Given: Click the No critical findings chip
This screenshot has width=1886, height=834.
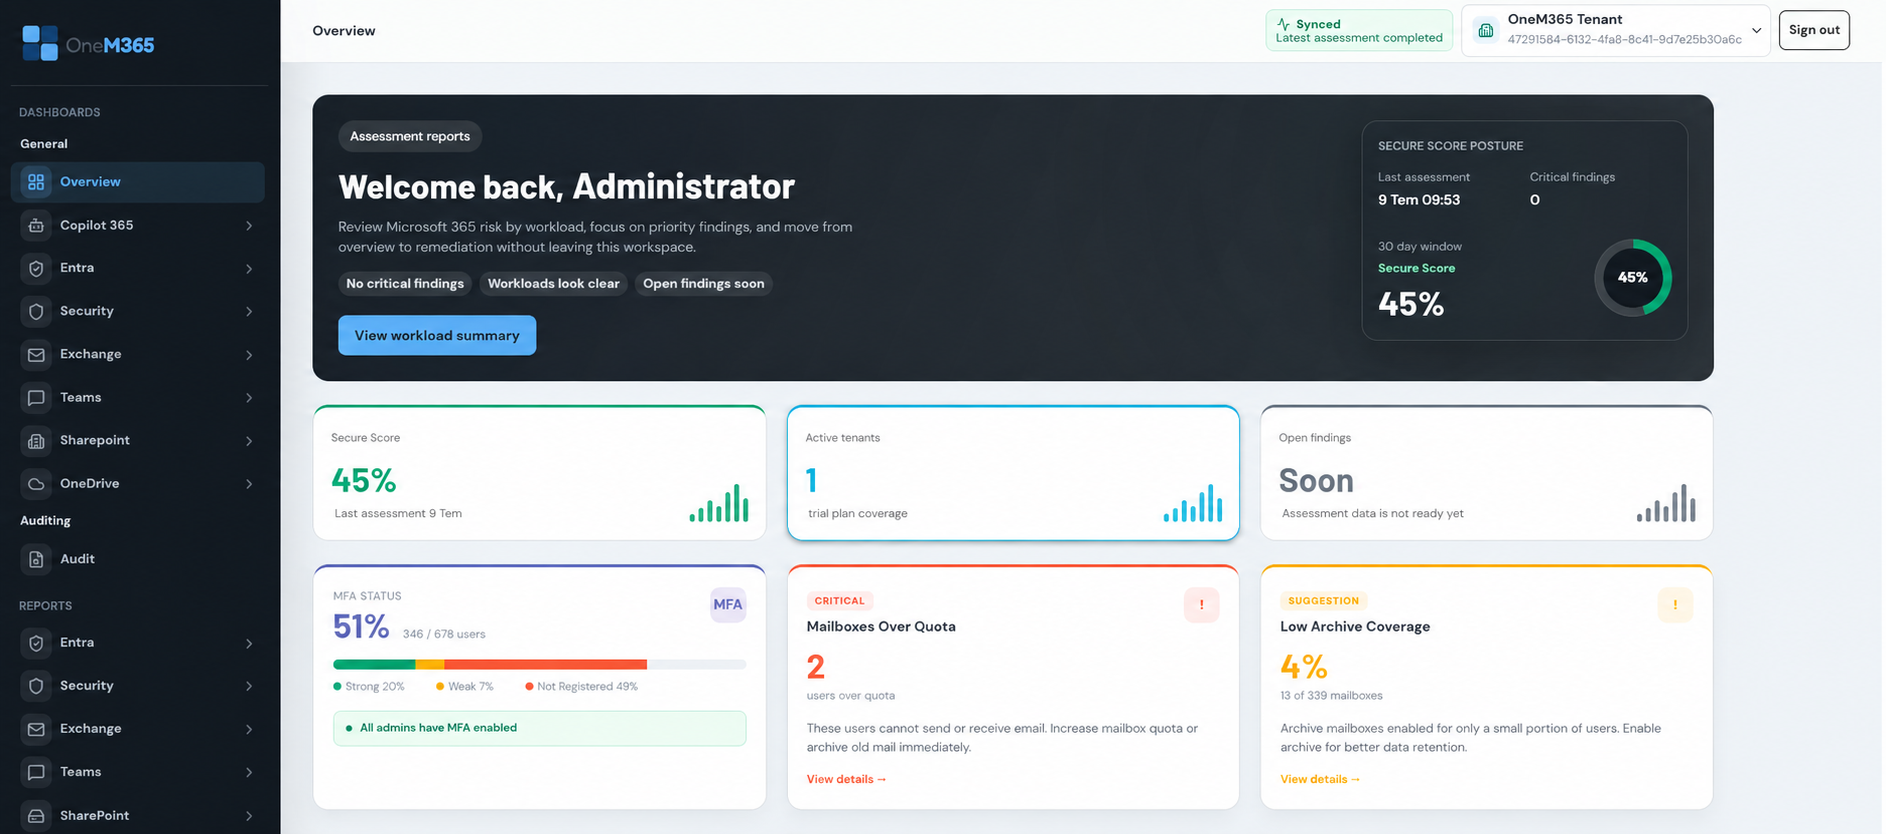Looking at the screenshot, I should (x=405, y=284).
